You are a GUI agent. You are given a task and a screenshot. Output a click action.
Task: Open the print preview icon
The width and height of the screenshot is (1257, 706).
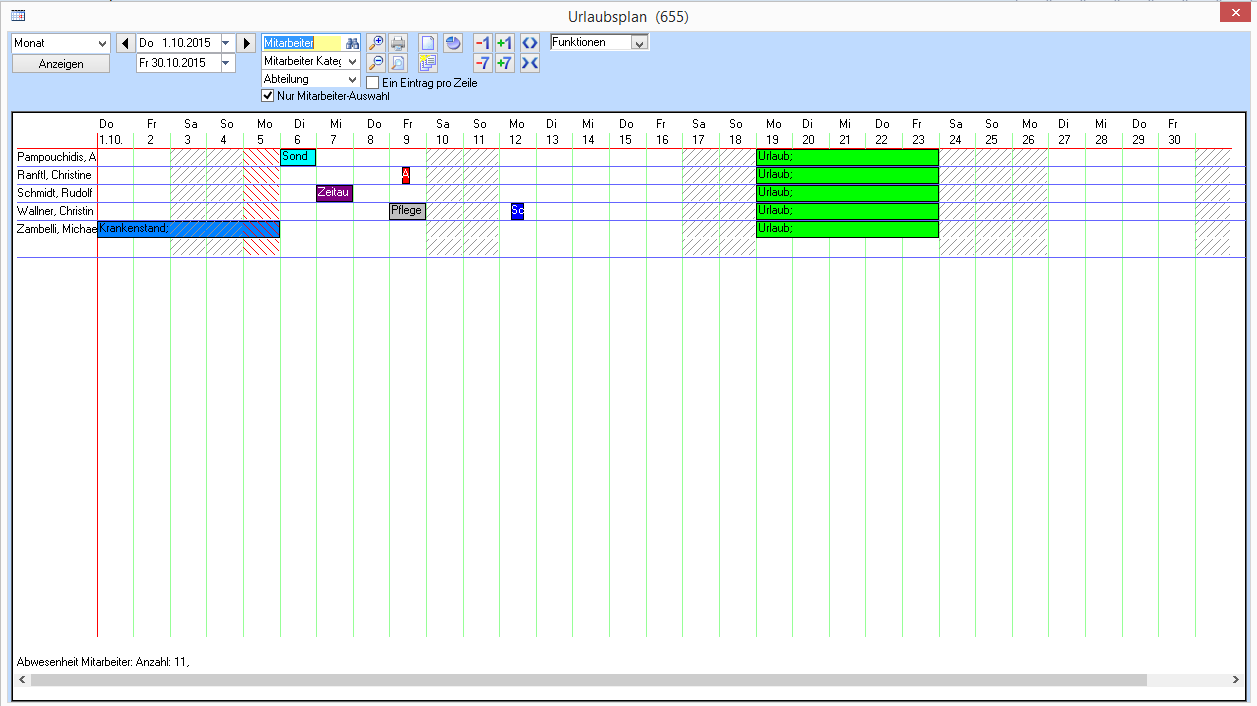398,63
